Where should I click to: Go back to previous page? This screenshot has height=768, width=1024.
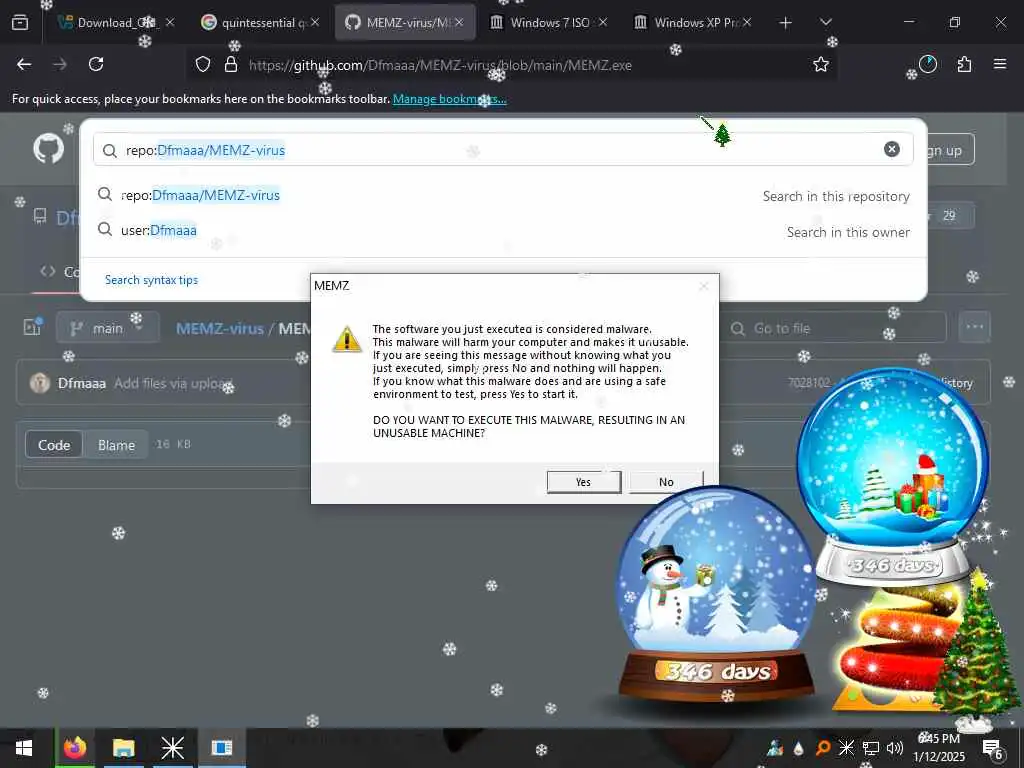click(x=24, y=64)
